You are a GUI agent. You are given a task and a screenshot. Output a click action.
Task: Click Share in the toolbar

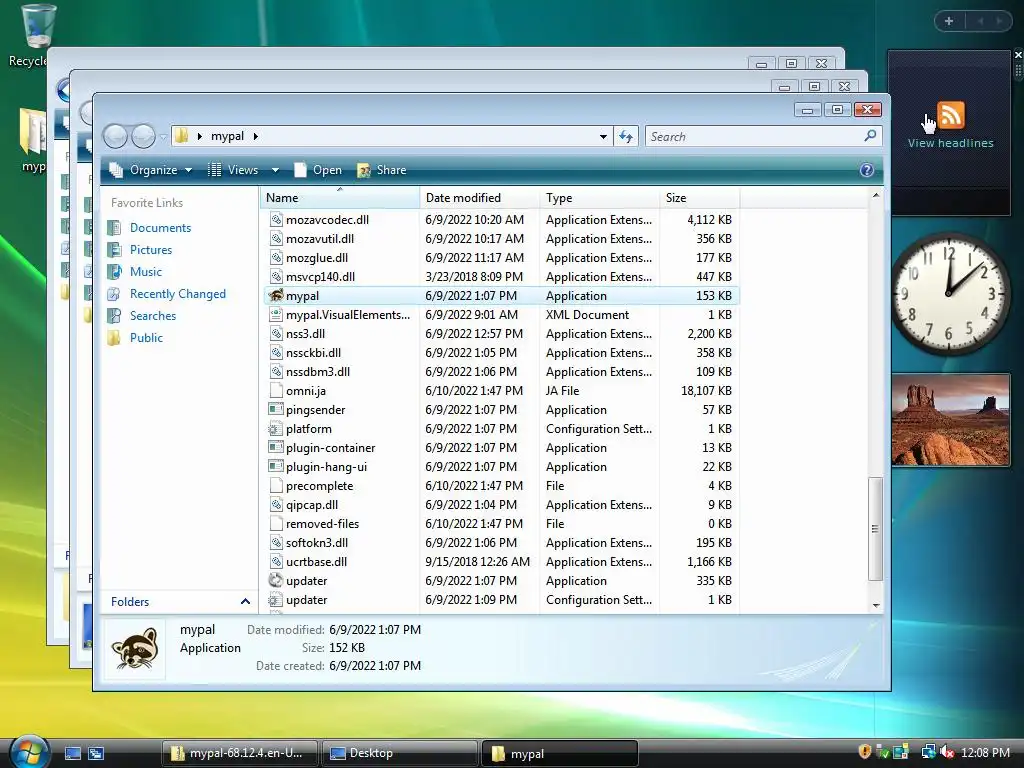point(382,170)
